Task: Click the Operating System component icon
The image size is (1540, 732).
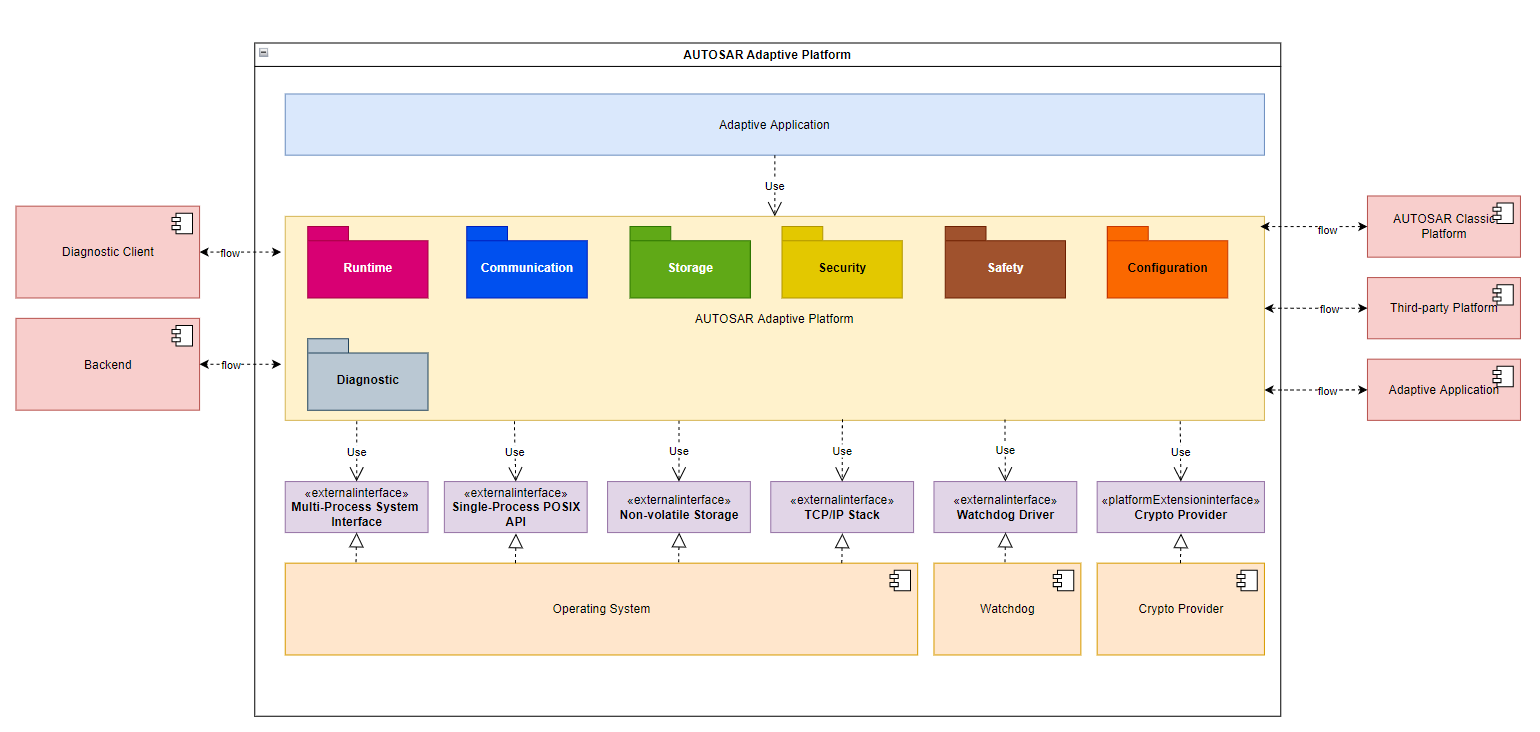Action: coord(900,580)
